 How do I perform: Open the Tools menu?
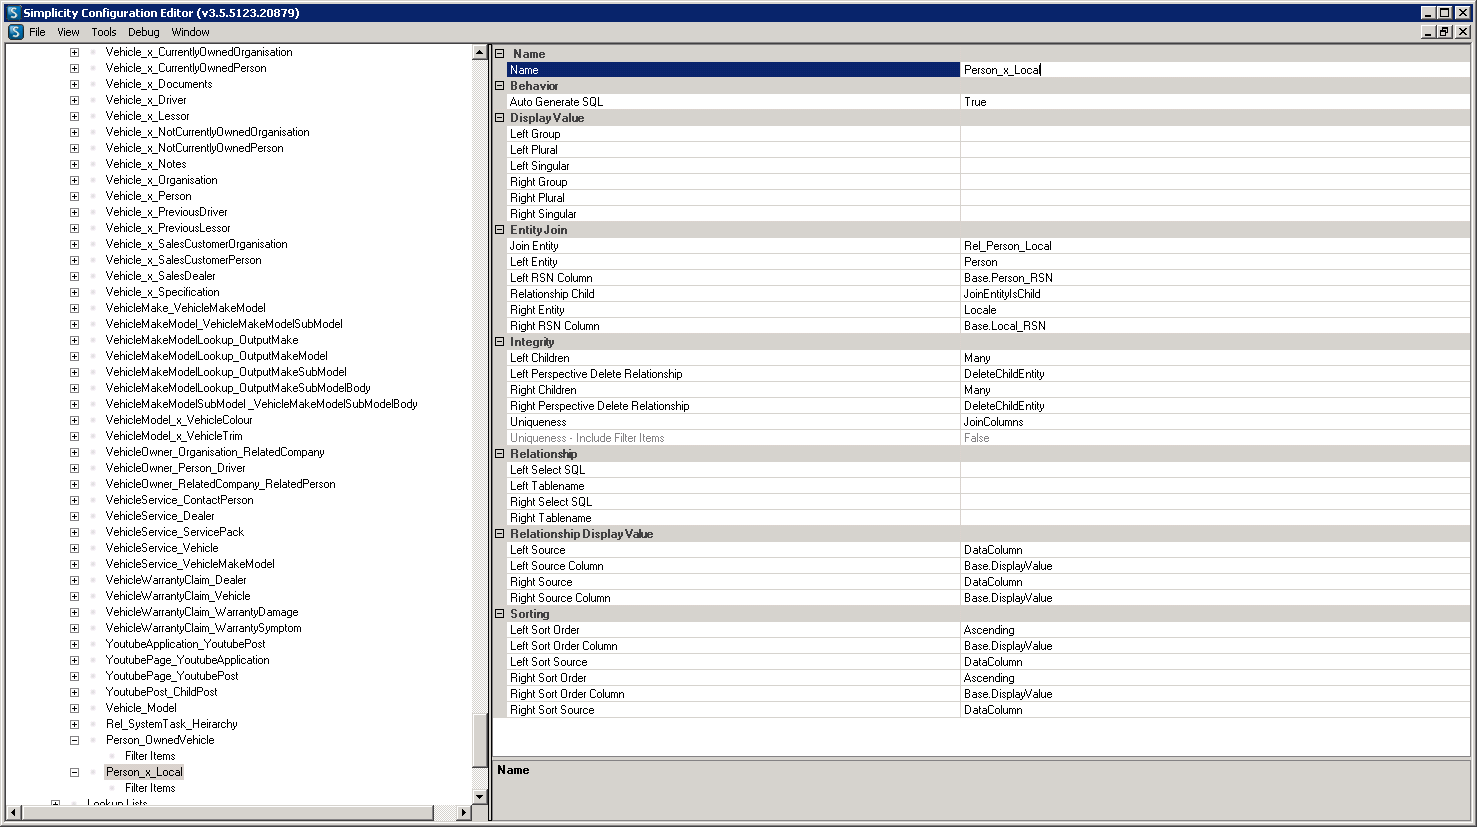[104, 32]
